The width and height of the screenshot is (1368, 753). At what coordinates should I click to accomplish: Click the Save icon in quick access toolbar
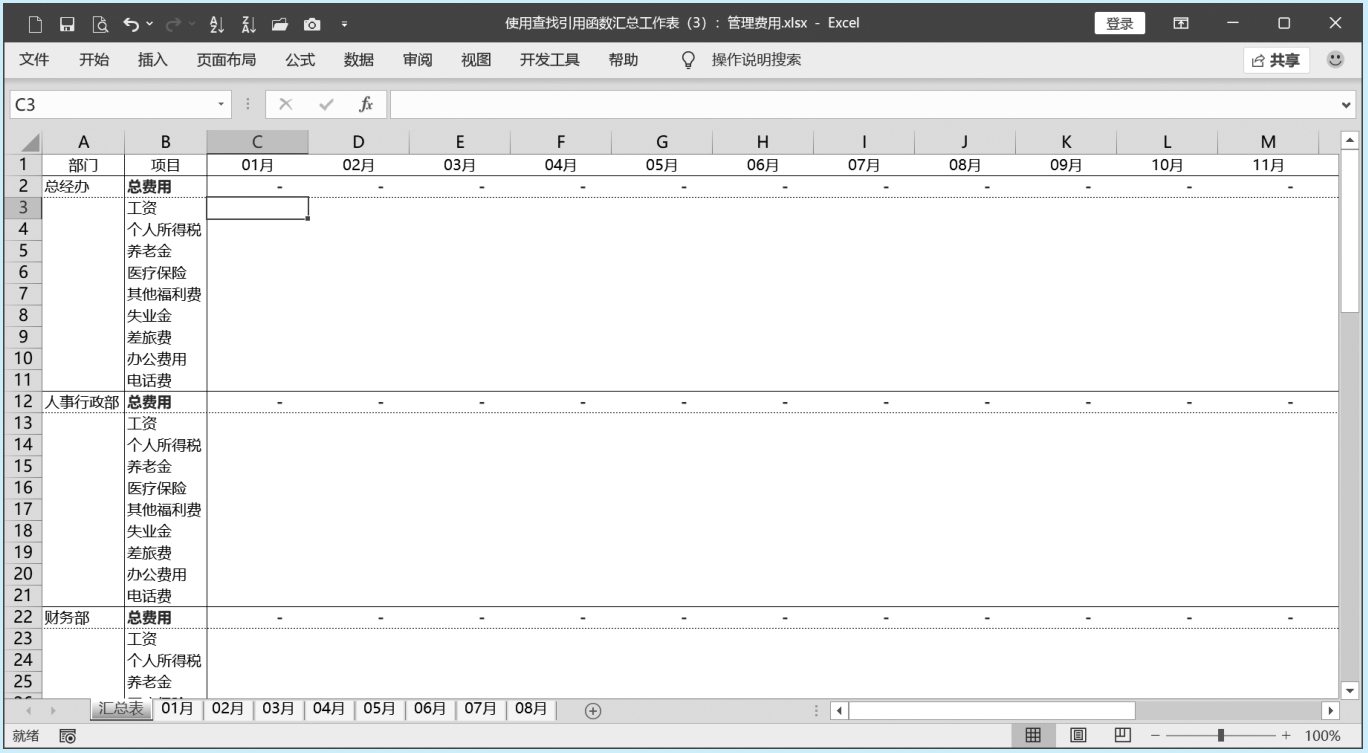[67, 23]
